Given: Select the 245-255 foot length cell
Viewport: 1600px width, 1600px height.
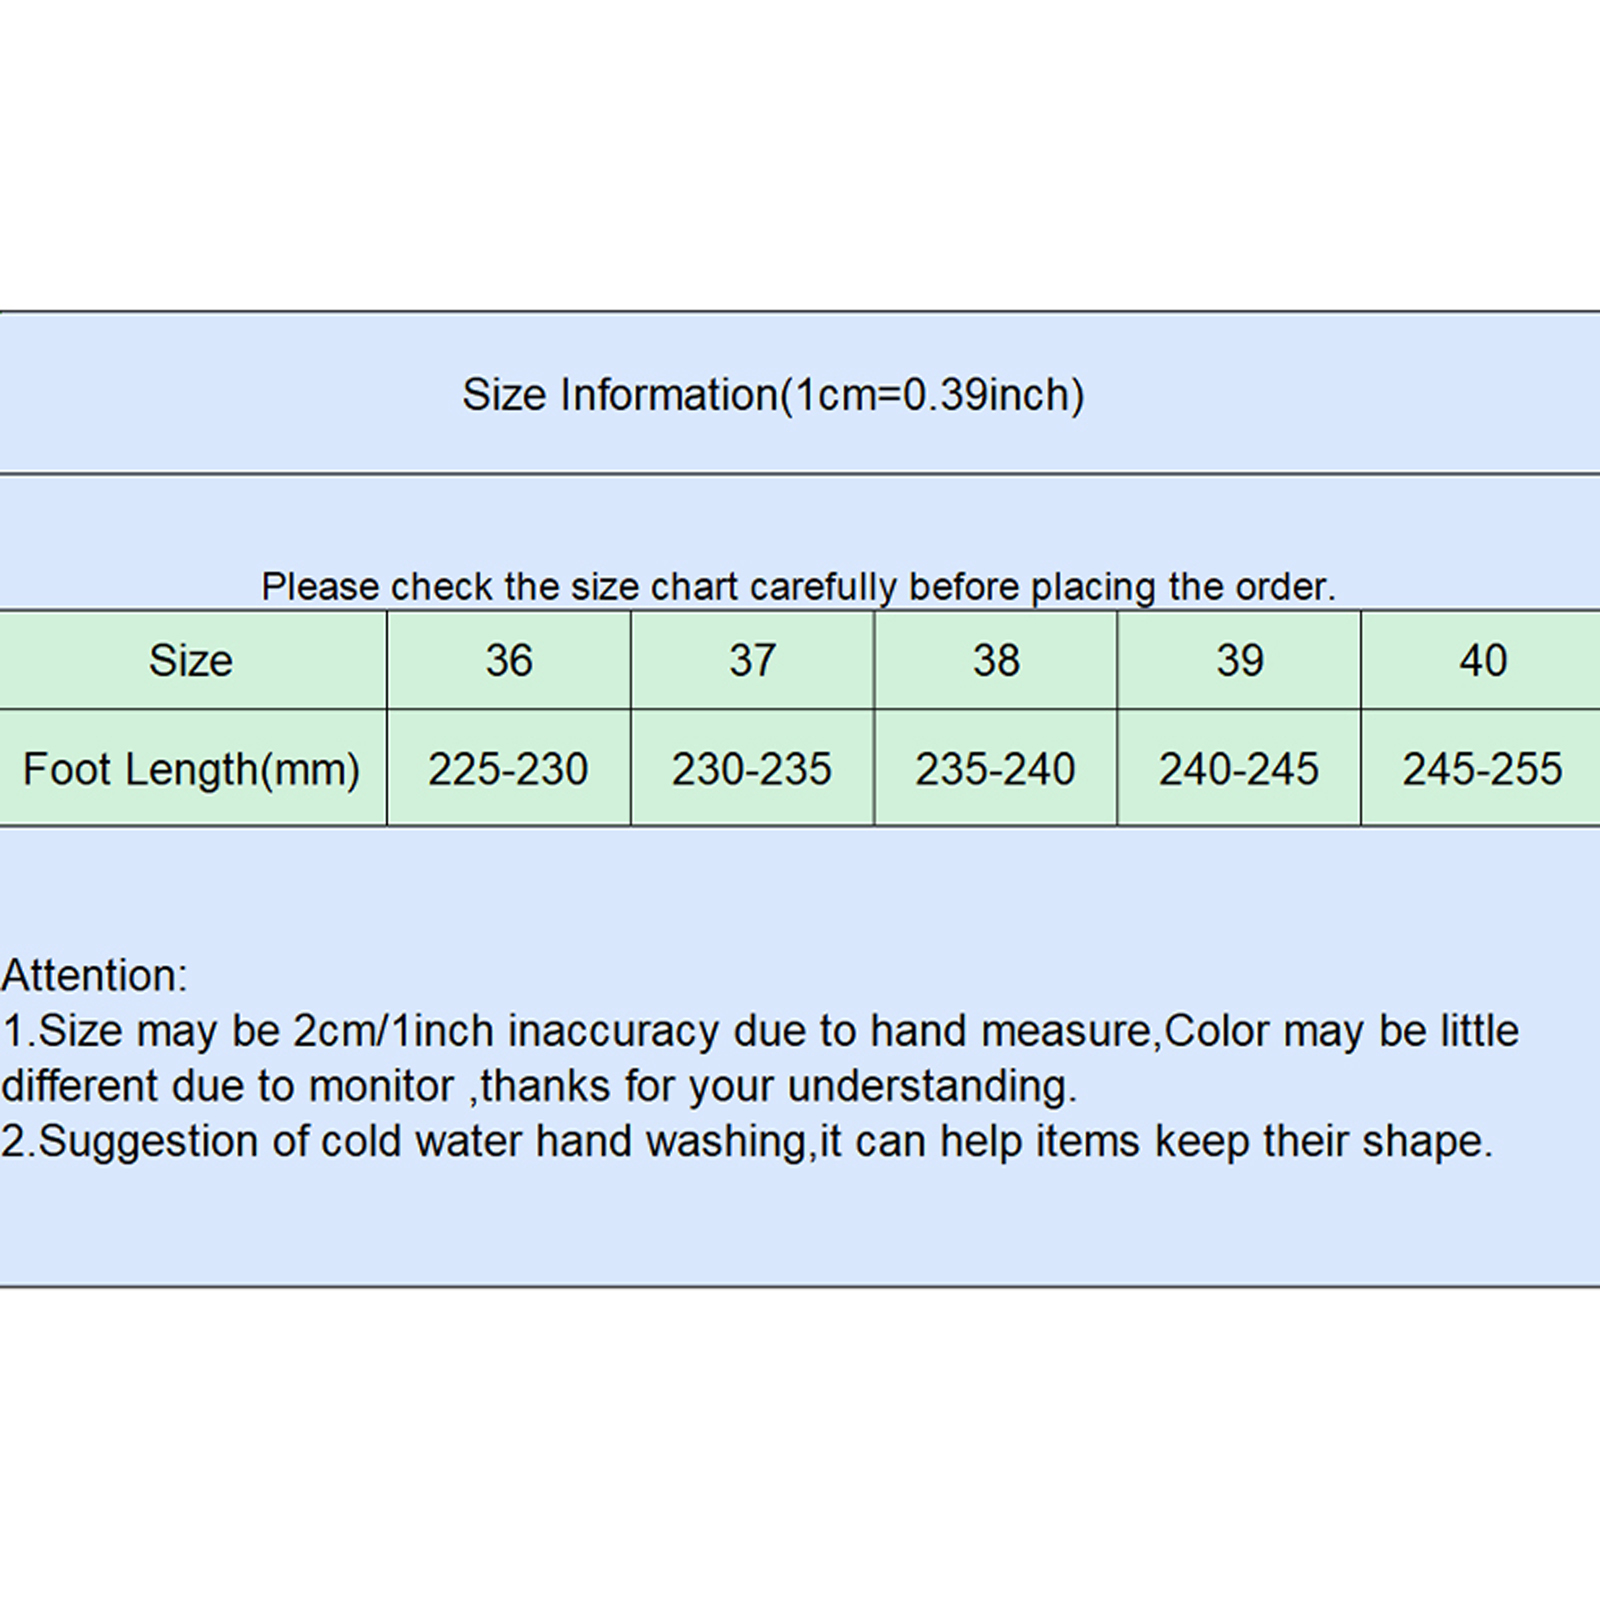Looking at the screenshot, I should click(1482, 770).
